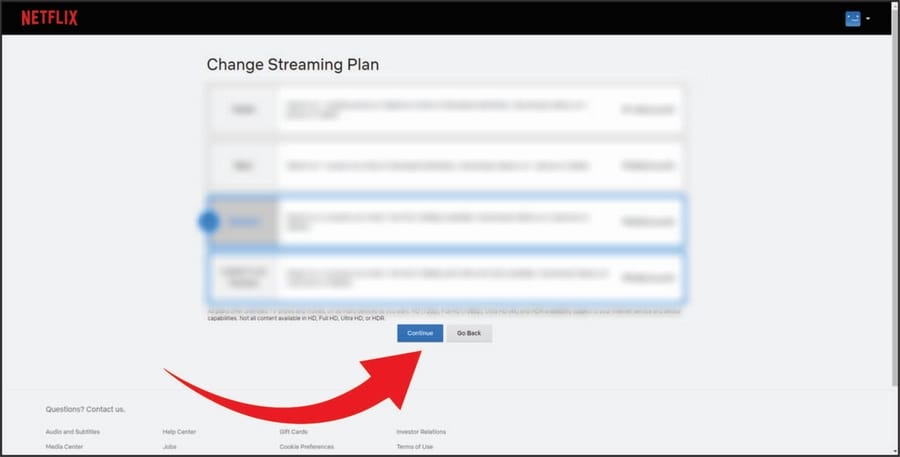Open the Gift Cards link
The height and width of the screenshot is (457, 900).
click(x=293, y=432)
